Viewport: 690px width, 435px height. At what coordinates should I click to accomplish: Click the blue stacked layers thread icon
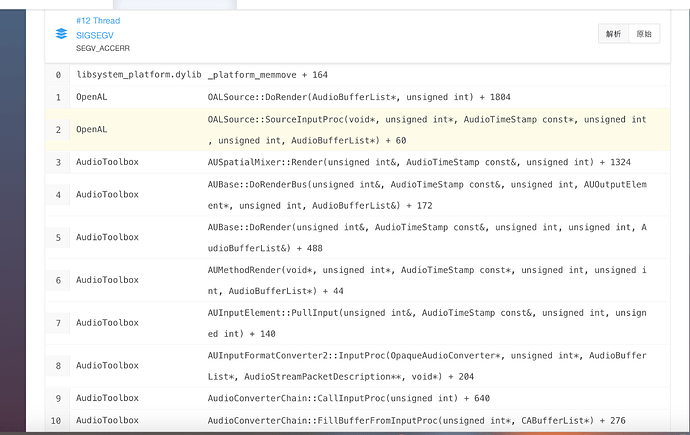point(62,33)
